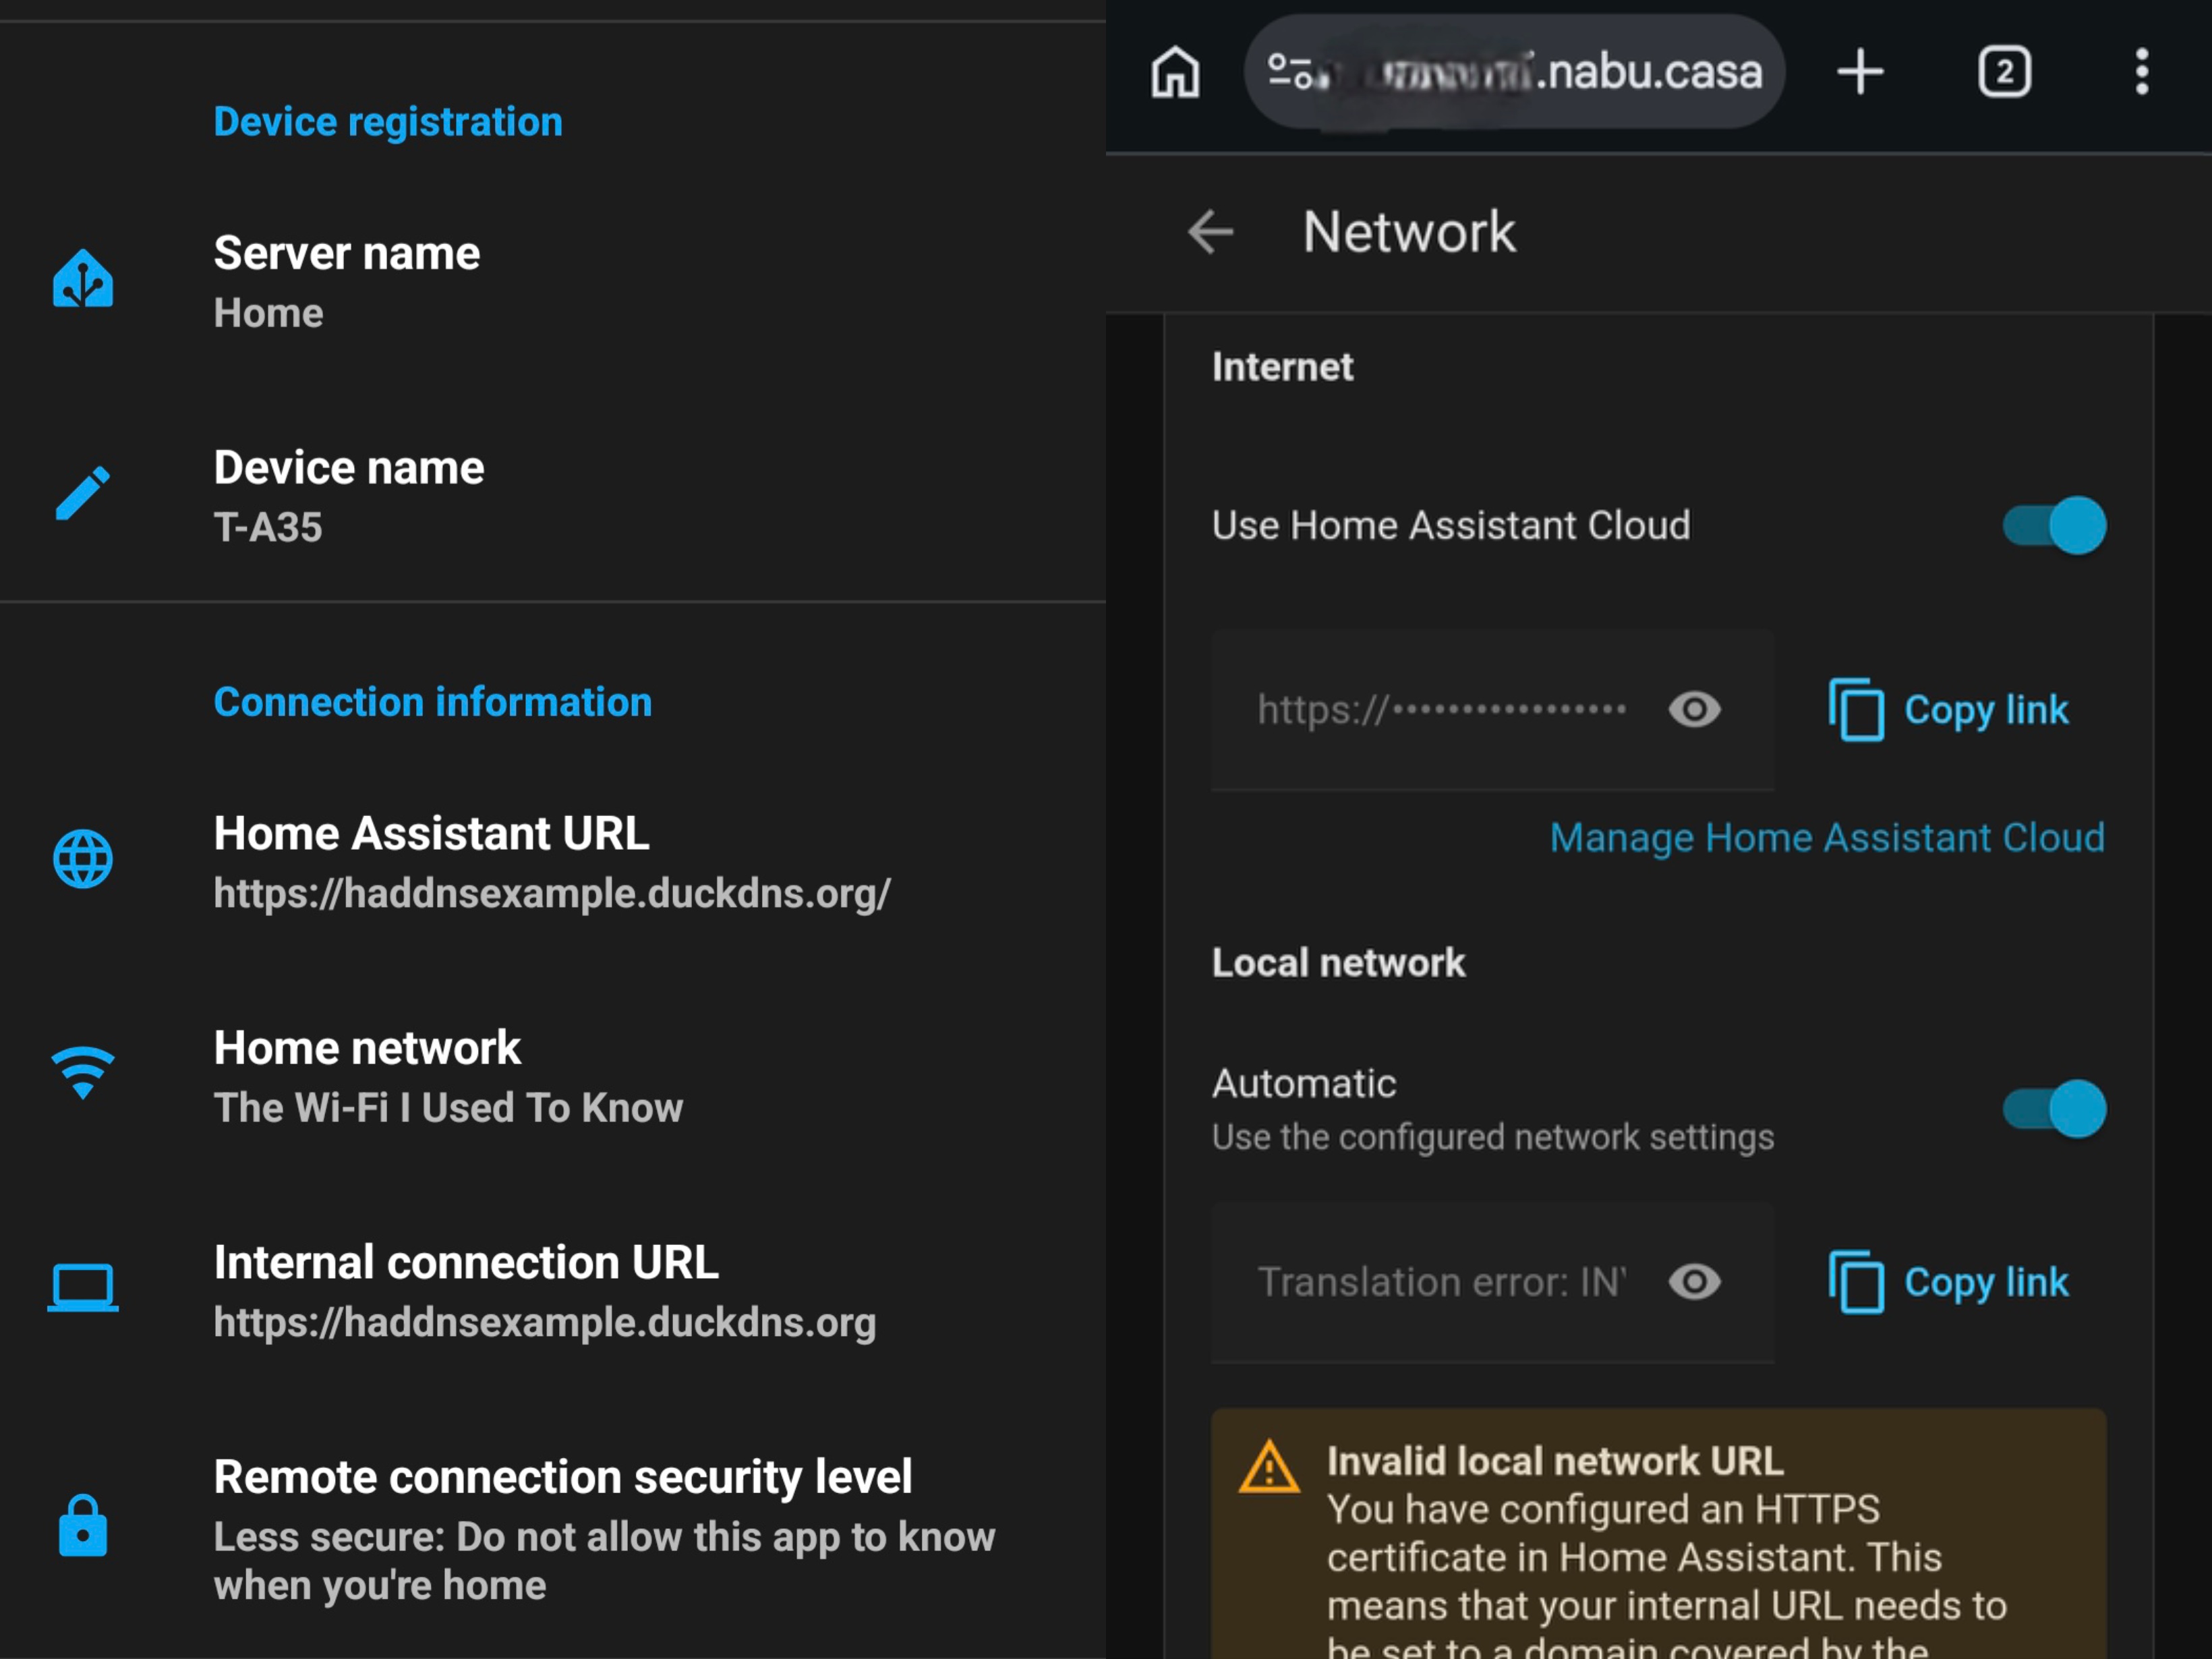The height and width of the screenshot is (1659, 2212).
Task: Show the local network URL with eye icon
Action: 1694,1282
